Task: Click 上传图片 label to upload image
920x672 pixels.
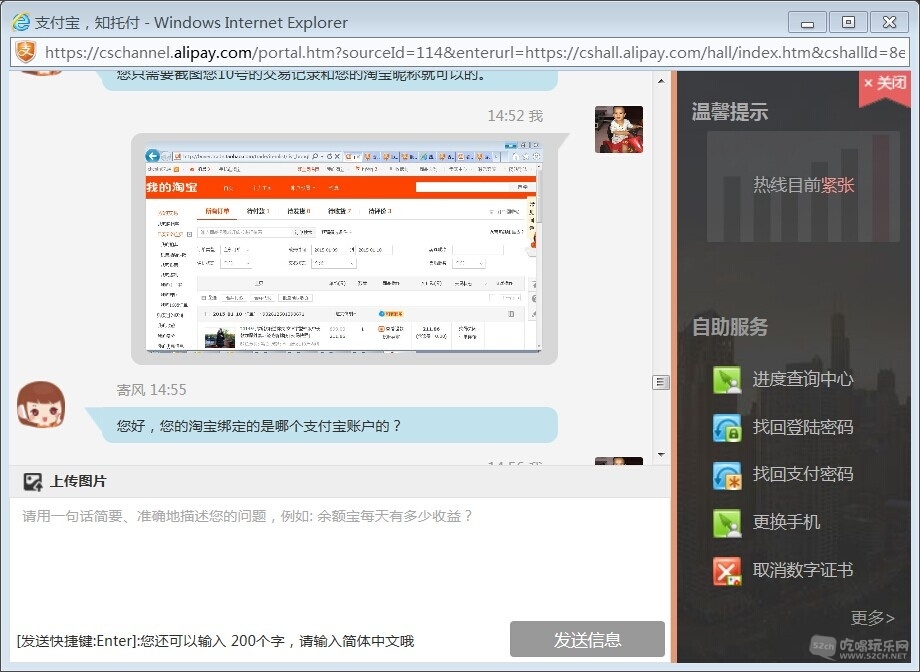Action: click(79, 481)
